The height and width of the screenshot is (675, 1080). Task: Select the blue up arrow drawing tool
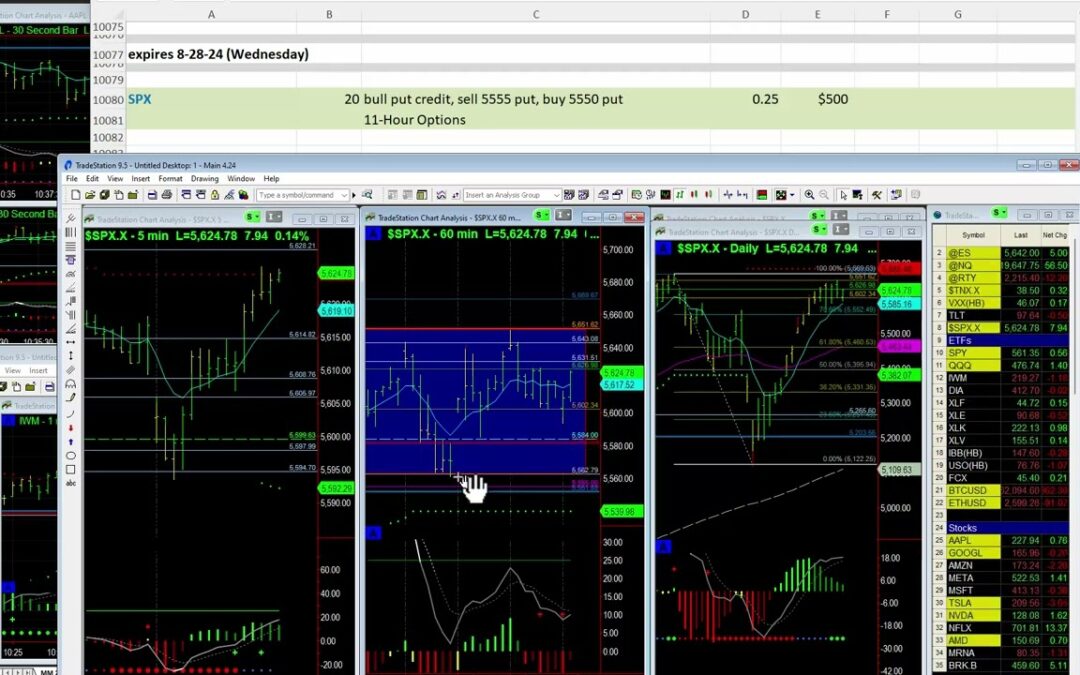[70, 442]
